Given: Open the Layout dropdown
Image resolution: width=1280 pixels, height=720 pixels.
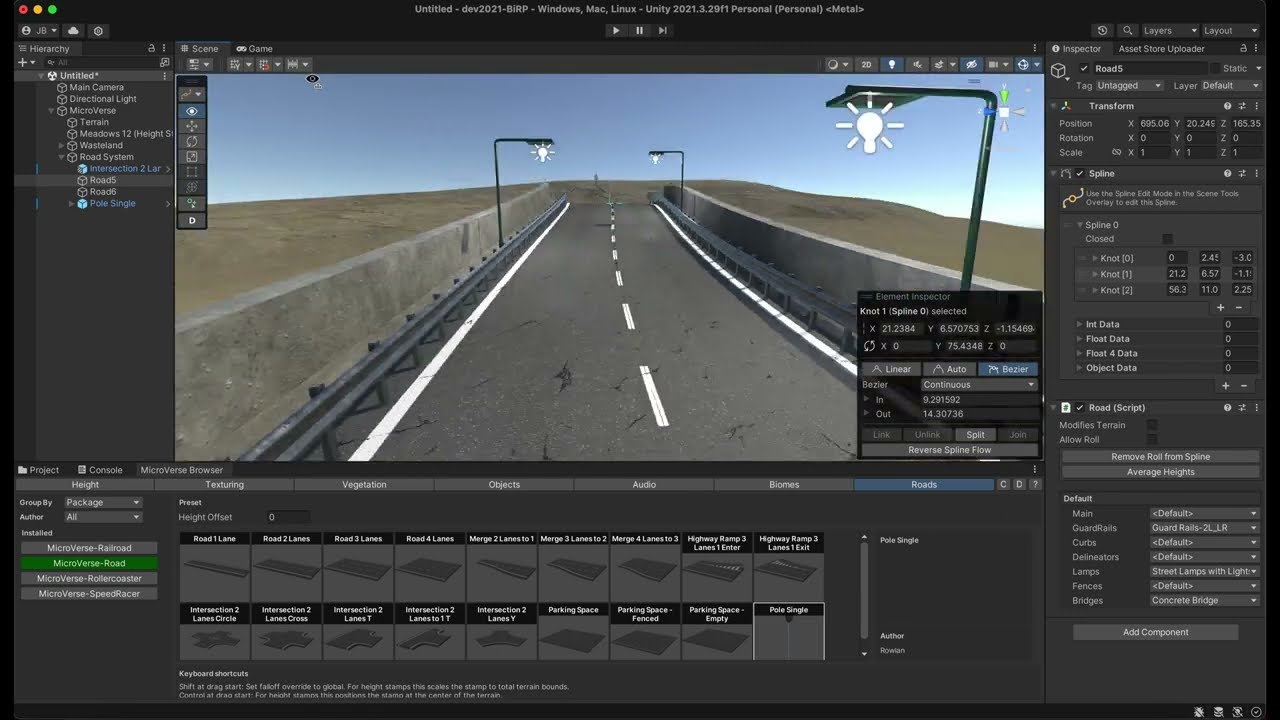Looking at the screenshot, I should click(1231, 31).
